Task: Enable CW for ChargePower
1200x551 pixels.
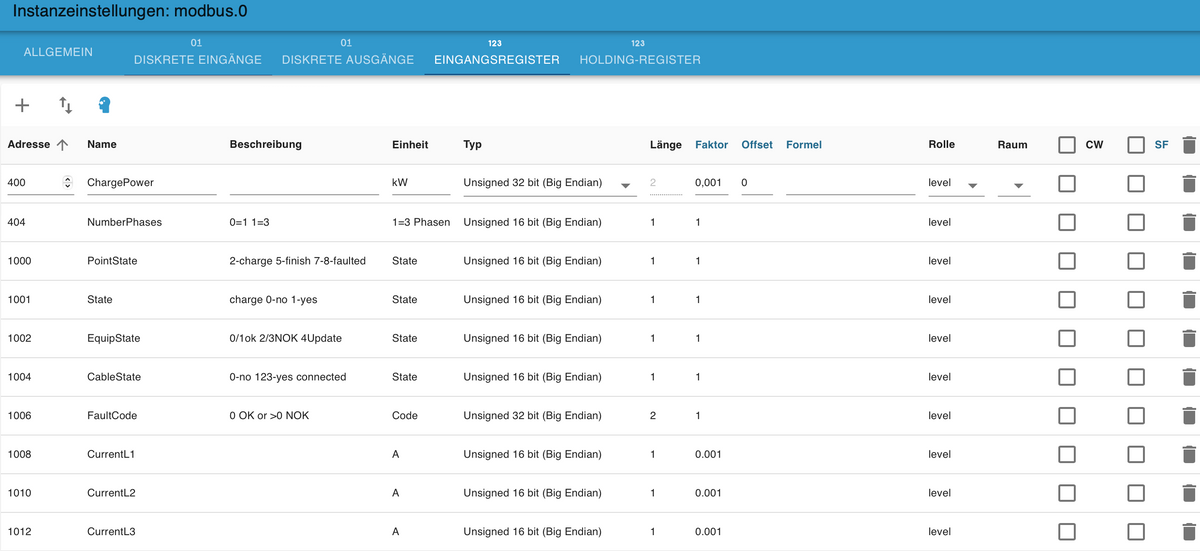Action: [1067, 183]
